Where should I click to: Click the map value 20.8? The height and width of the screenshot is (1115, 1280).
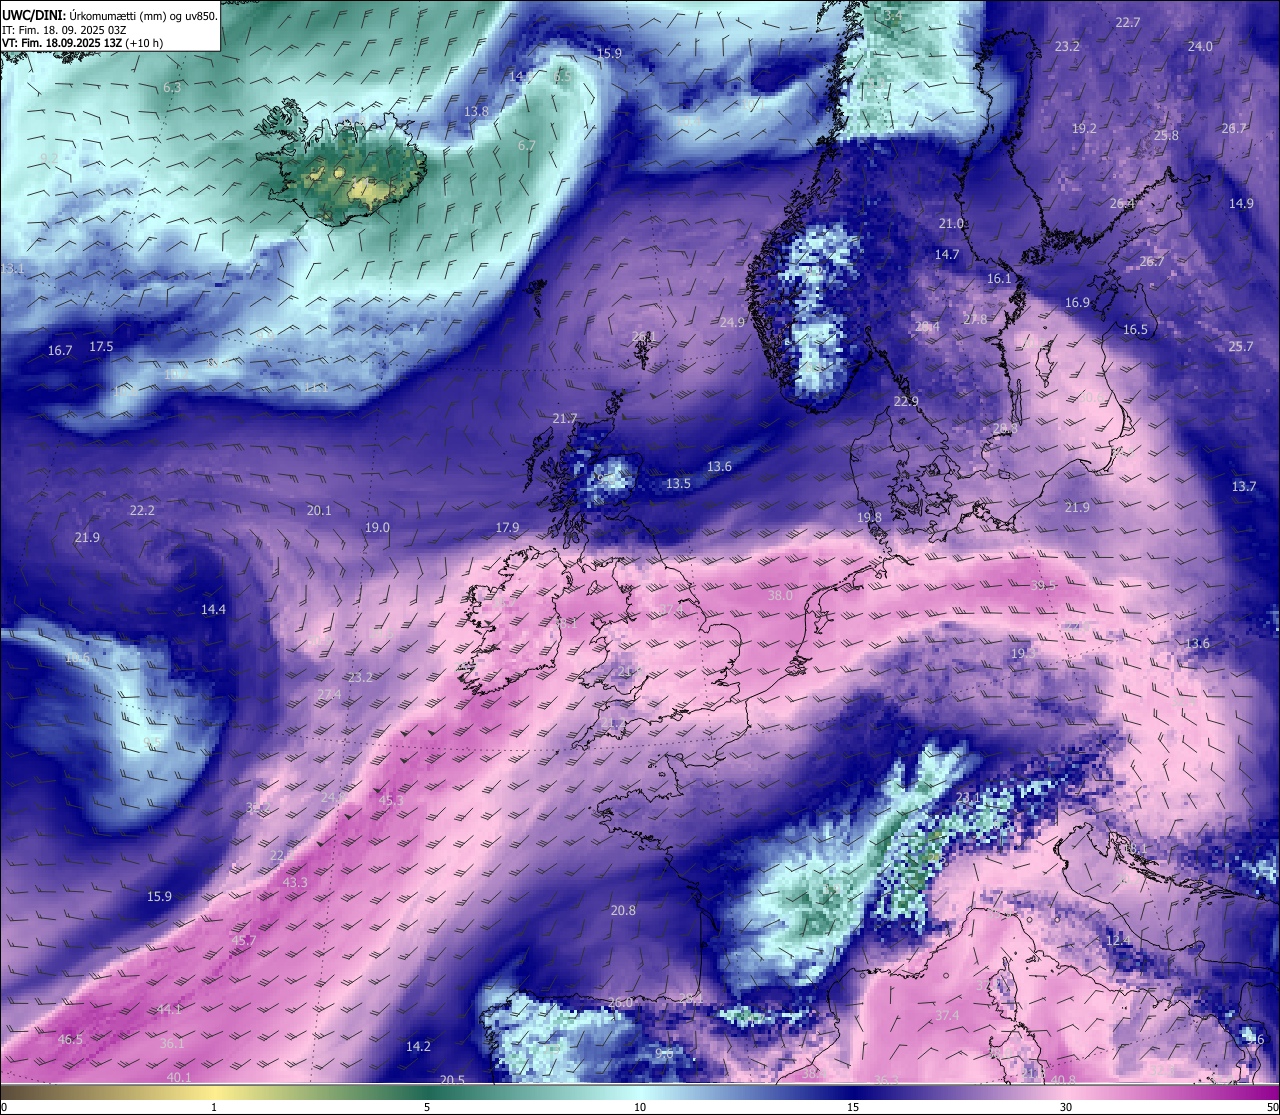tap(623, 910)
